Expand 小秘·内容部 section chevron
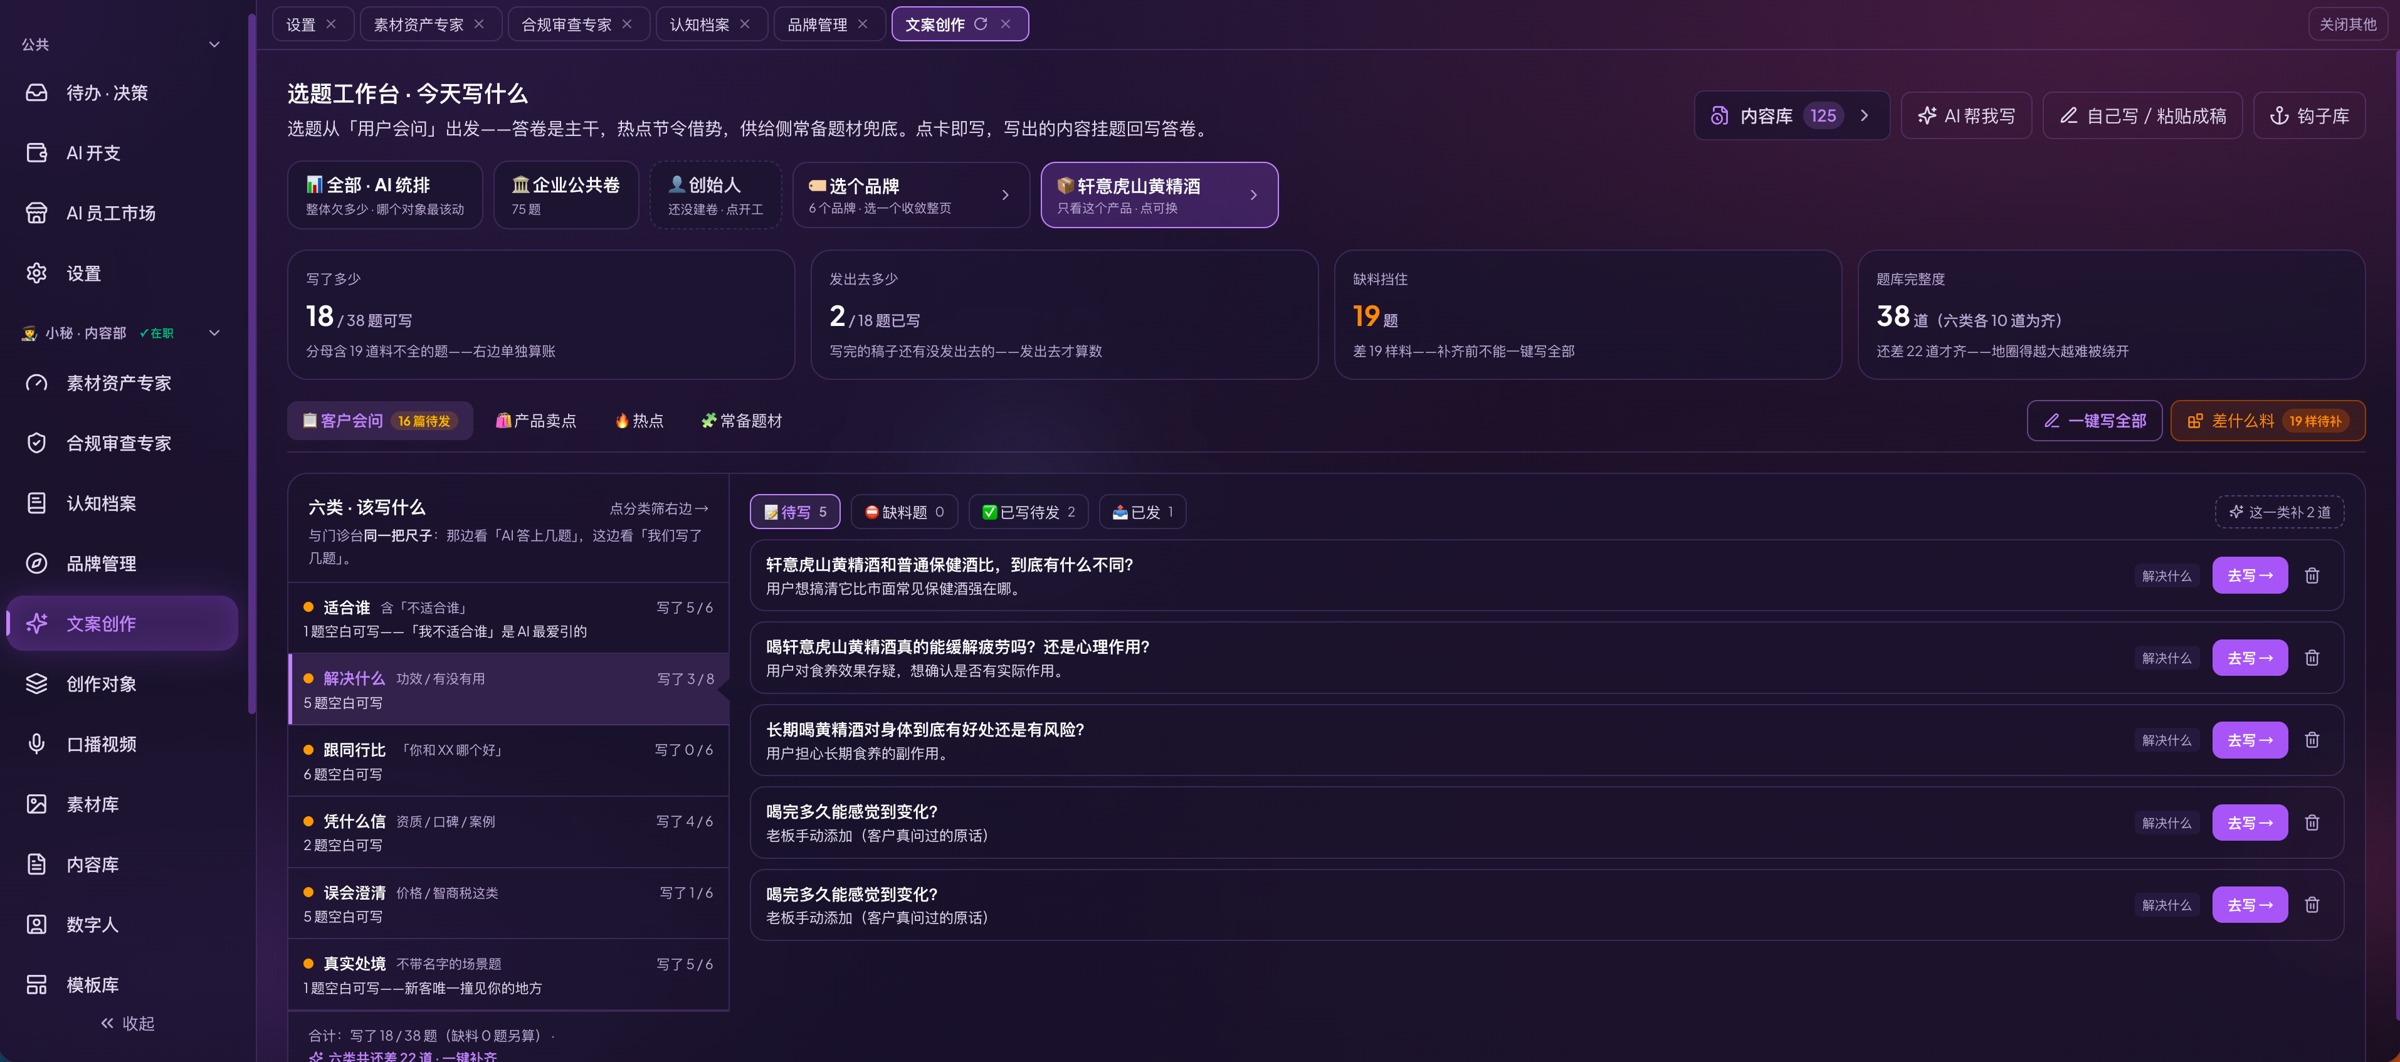Screen dimensions: 2400x1062 pos(214,333)
